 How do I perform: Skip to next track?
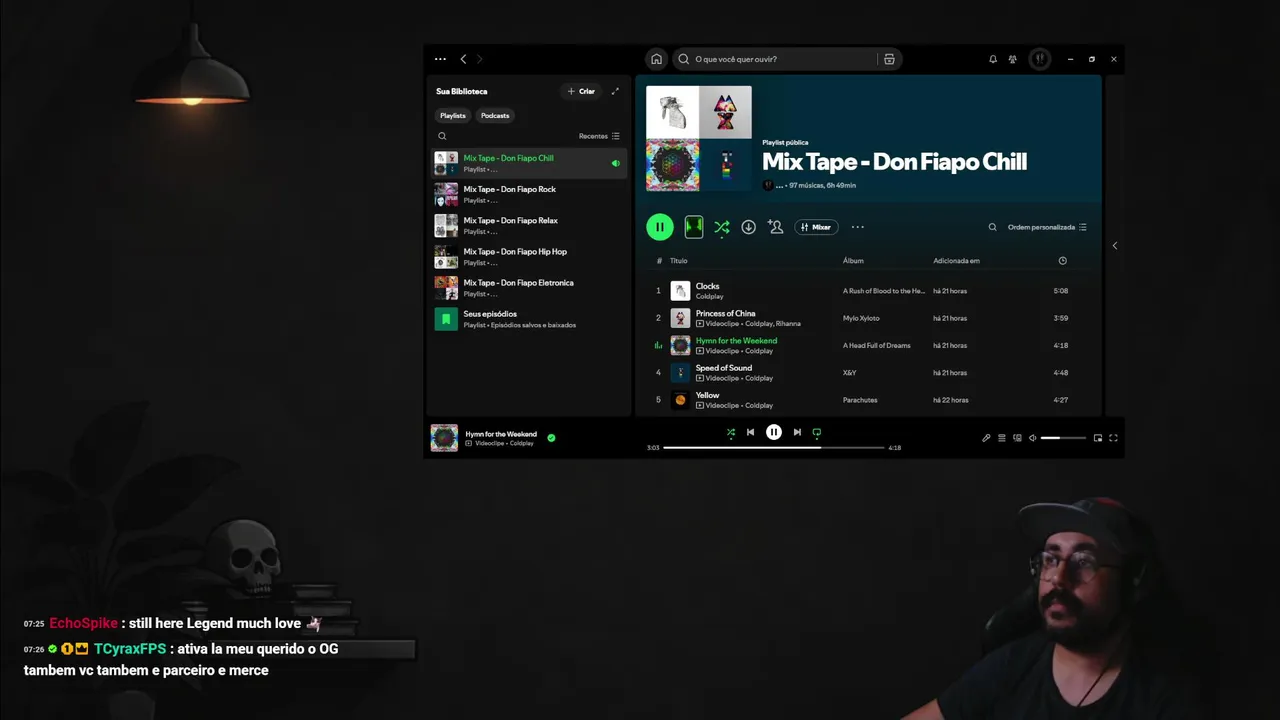coord(797,432)
